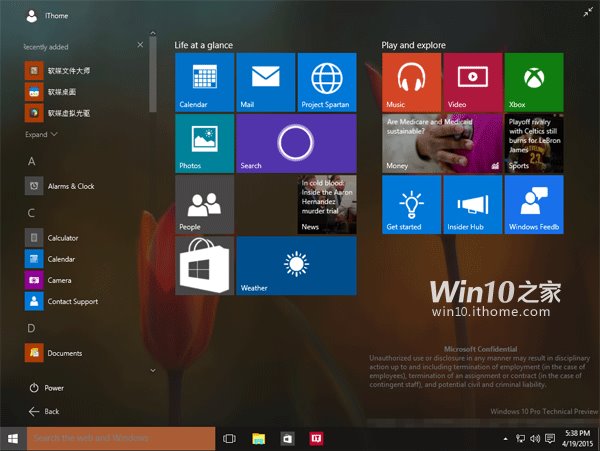Open Store from the taskbar
Screen dimensions: 600x451
287,438
